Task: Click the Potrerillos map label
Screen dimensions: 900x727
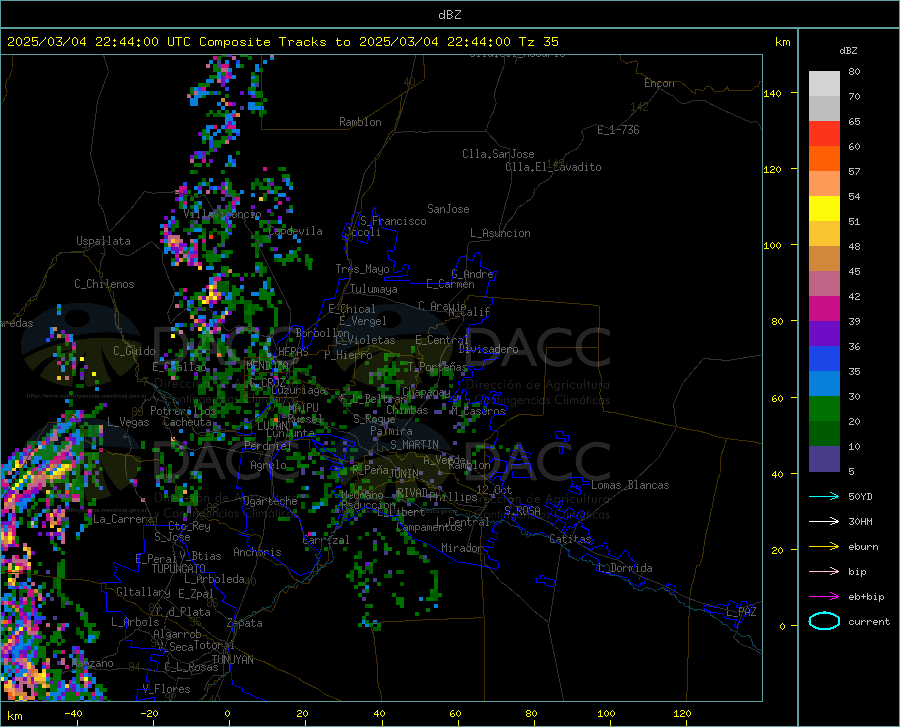Action: click(x=183, y=411)
